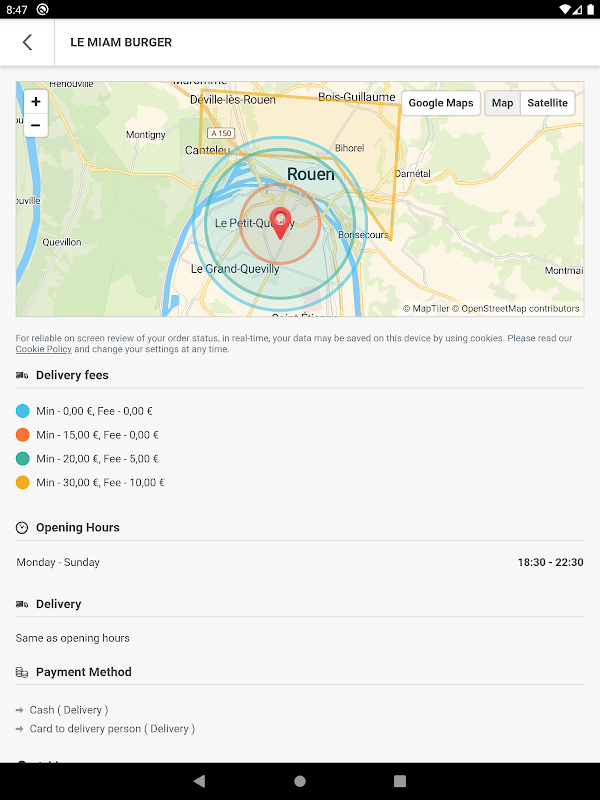Screen dimensions: 600x800
Task: Select the orange delivery zone swatch
Action: coord(22,435)
